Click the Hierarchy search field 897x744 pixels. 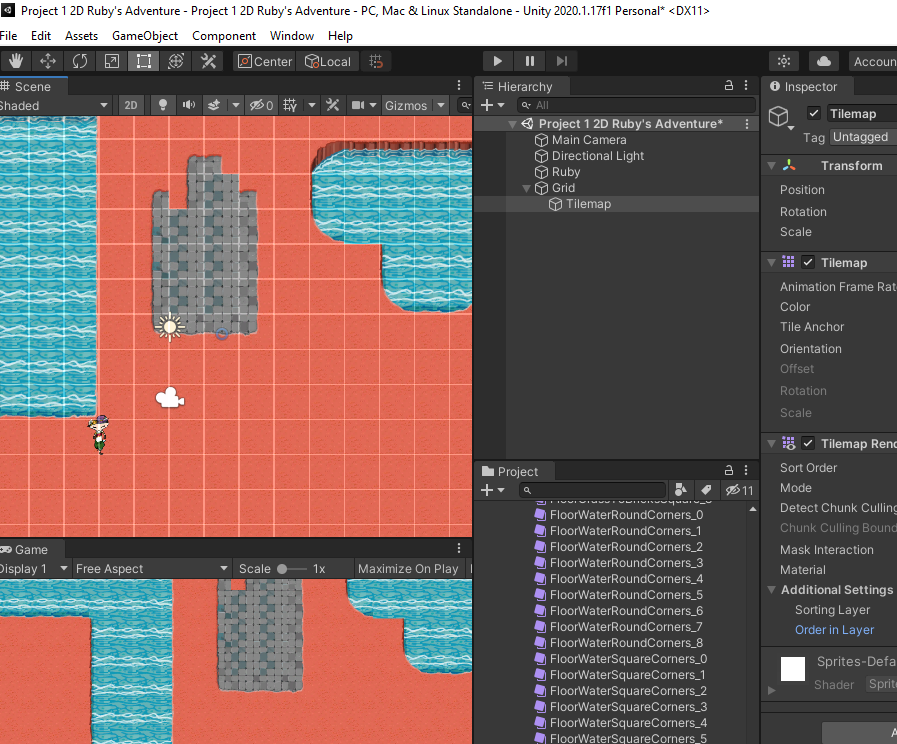(x=637, y=105)
